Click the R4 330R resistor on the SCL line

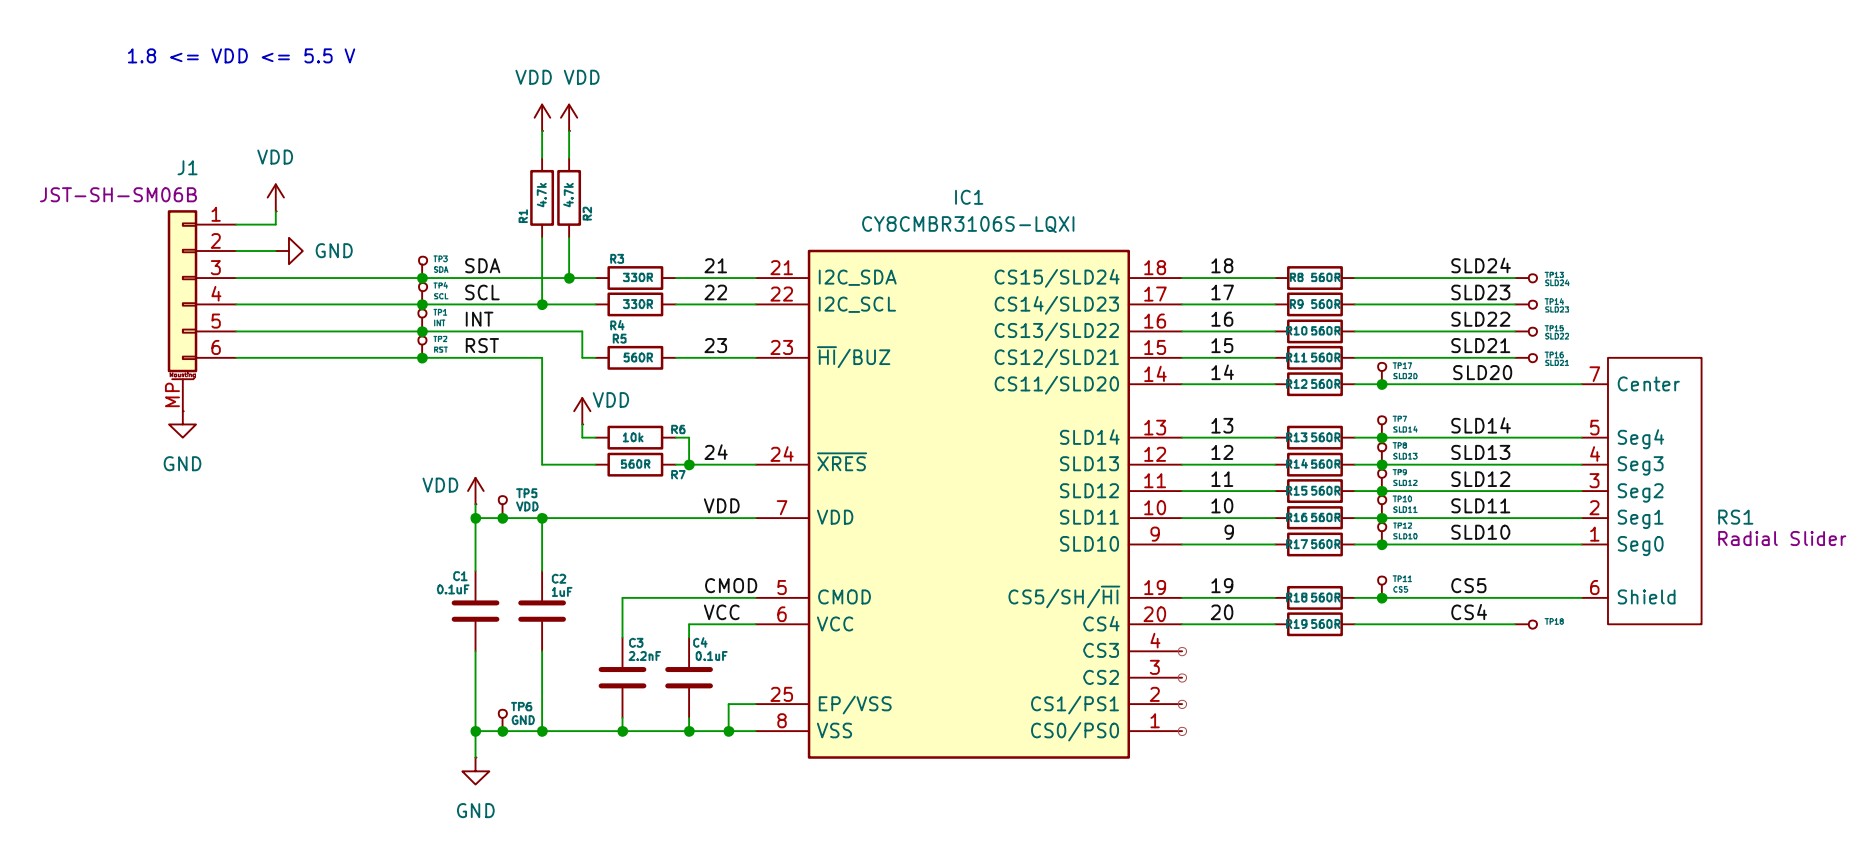pos(635,304)
